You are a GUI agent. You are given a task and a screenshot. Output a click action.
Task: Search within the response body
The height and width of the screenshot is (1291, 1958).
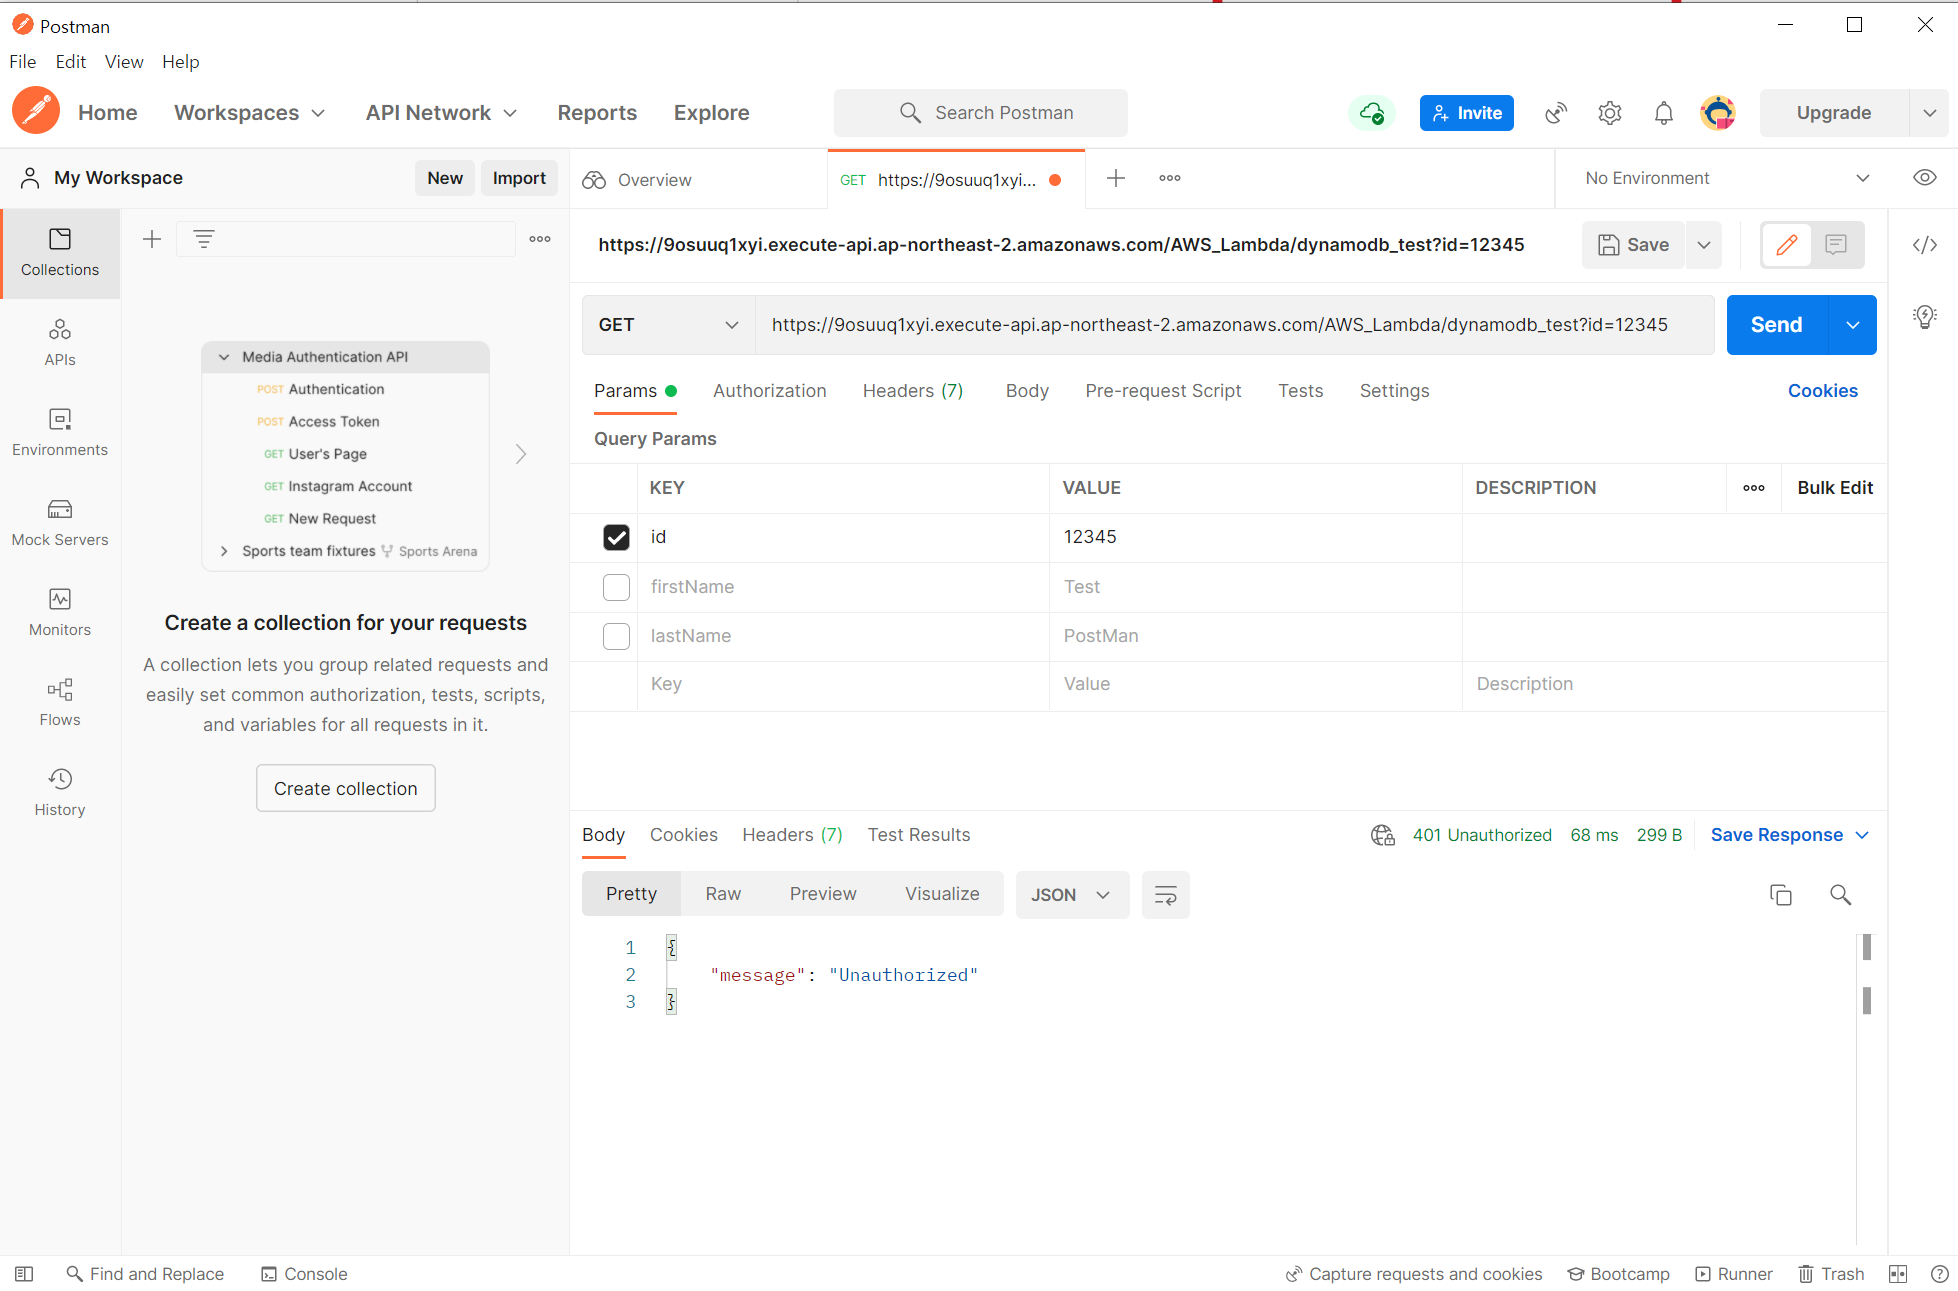pyautogui.click(x=1840, y=895)
